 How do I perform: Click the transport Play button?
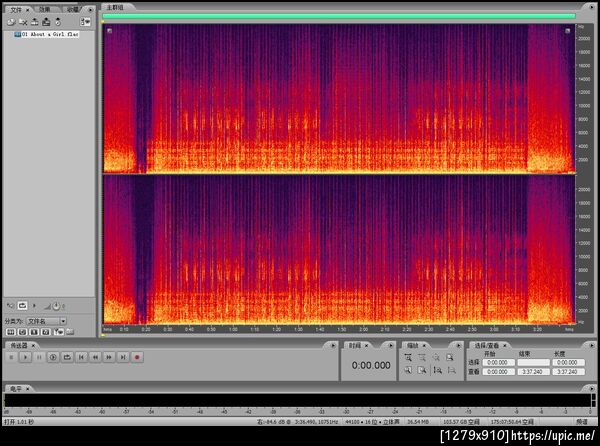tap(26, 357)
